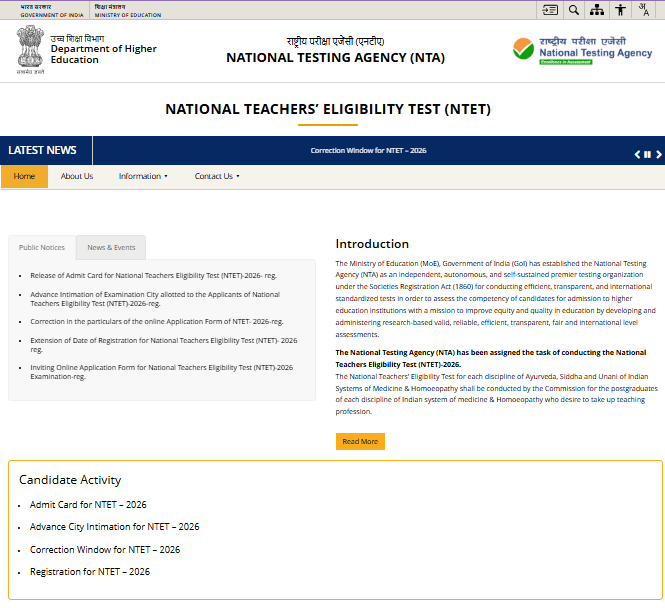The height and width of the screenshot is (608, 665).
Task: Click the language switch icon
Action: click(644, 10)
